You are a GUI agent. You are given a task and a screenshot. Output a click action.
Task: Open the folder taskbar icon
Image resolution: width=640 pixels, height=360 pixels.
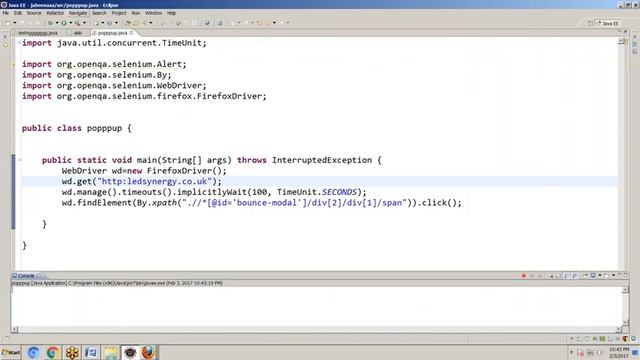pyautogui.click(x=110, y=352)
